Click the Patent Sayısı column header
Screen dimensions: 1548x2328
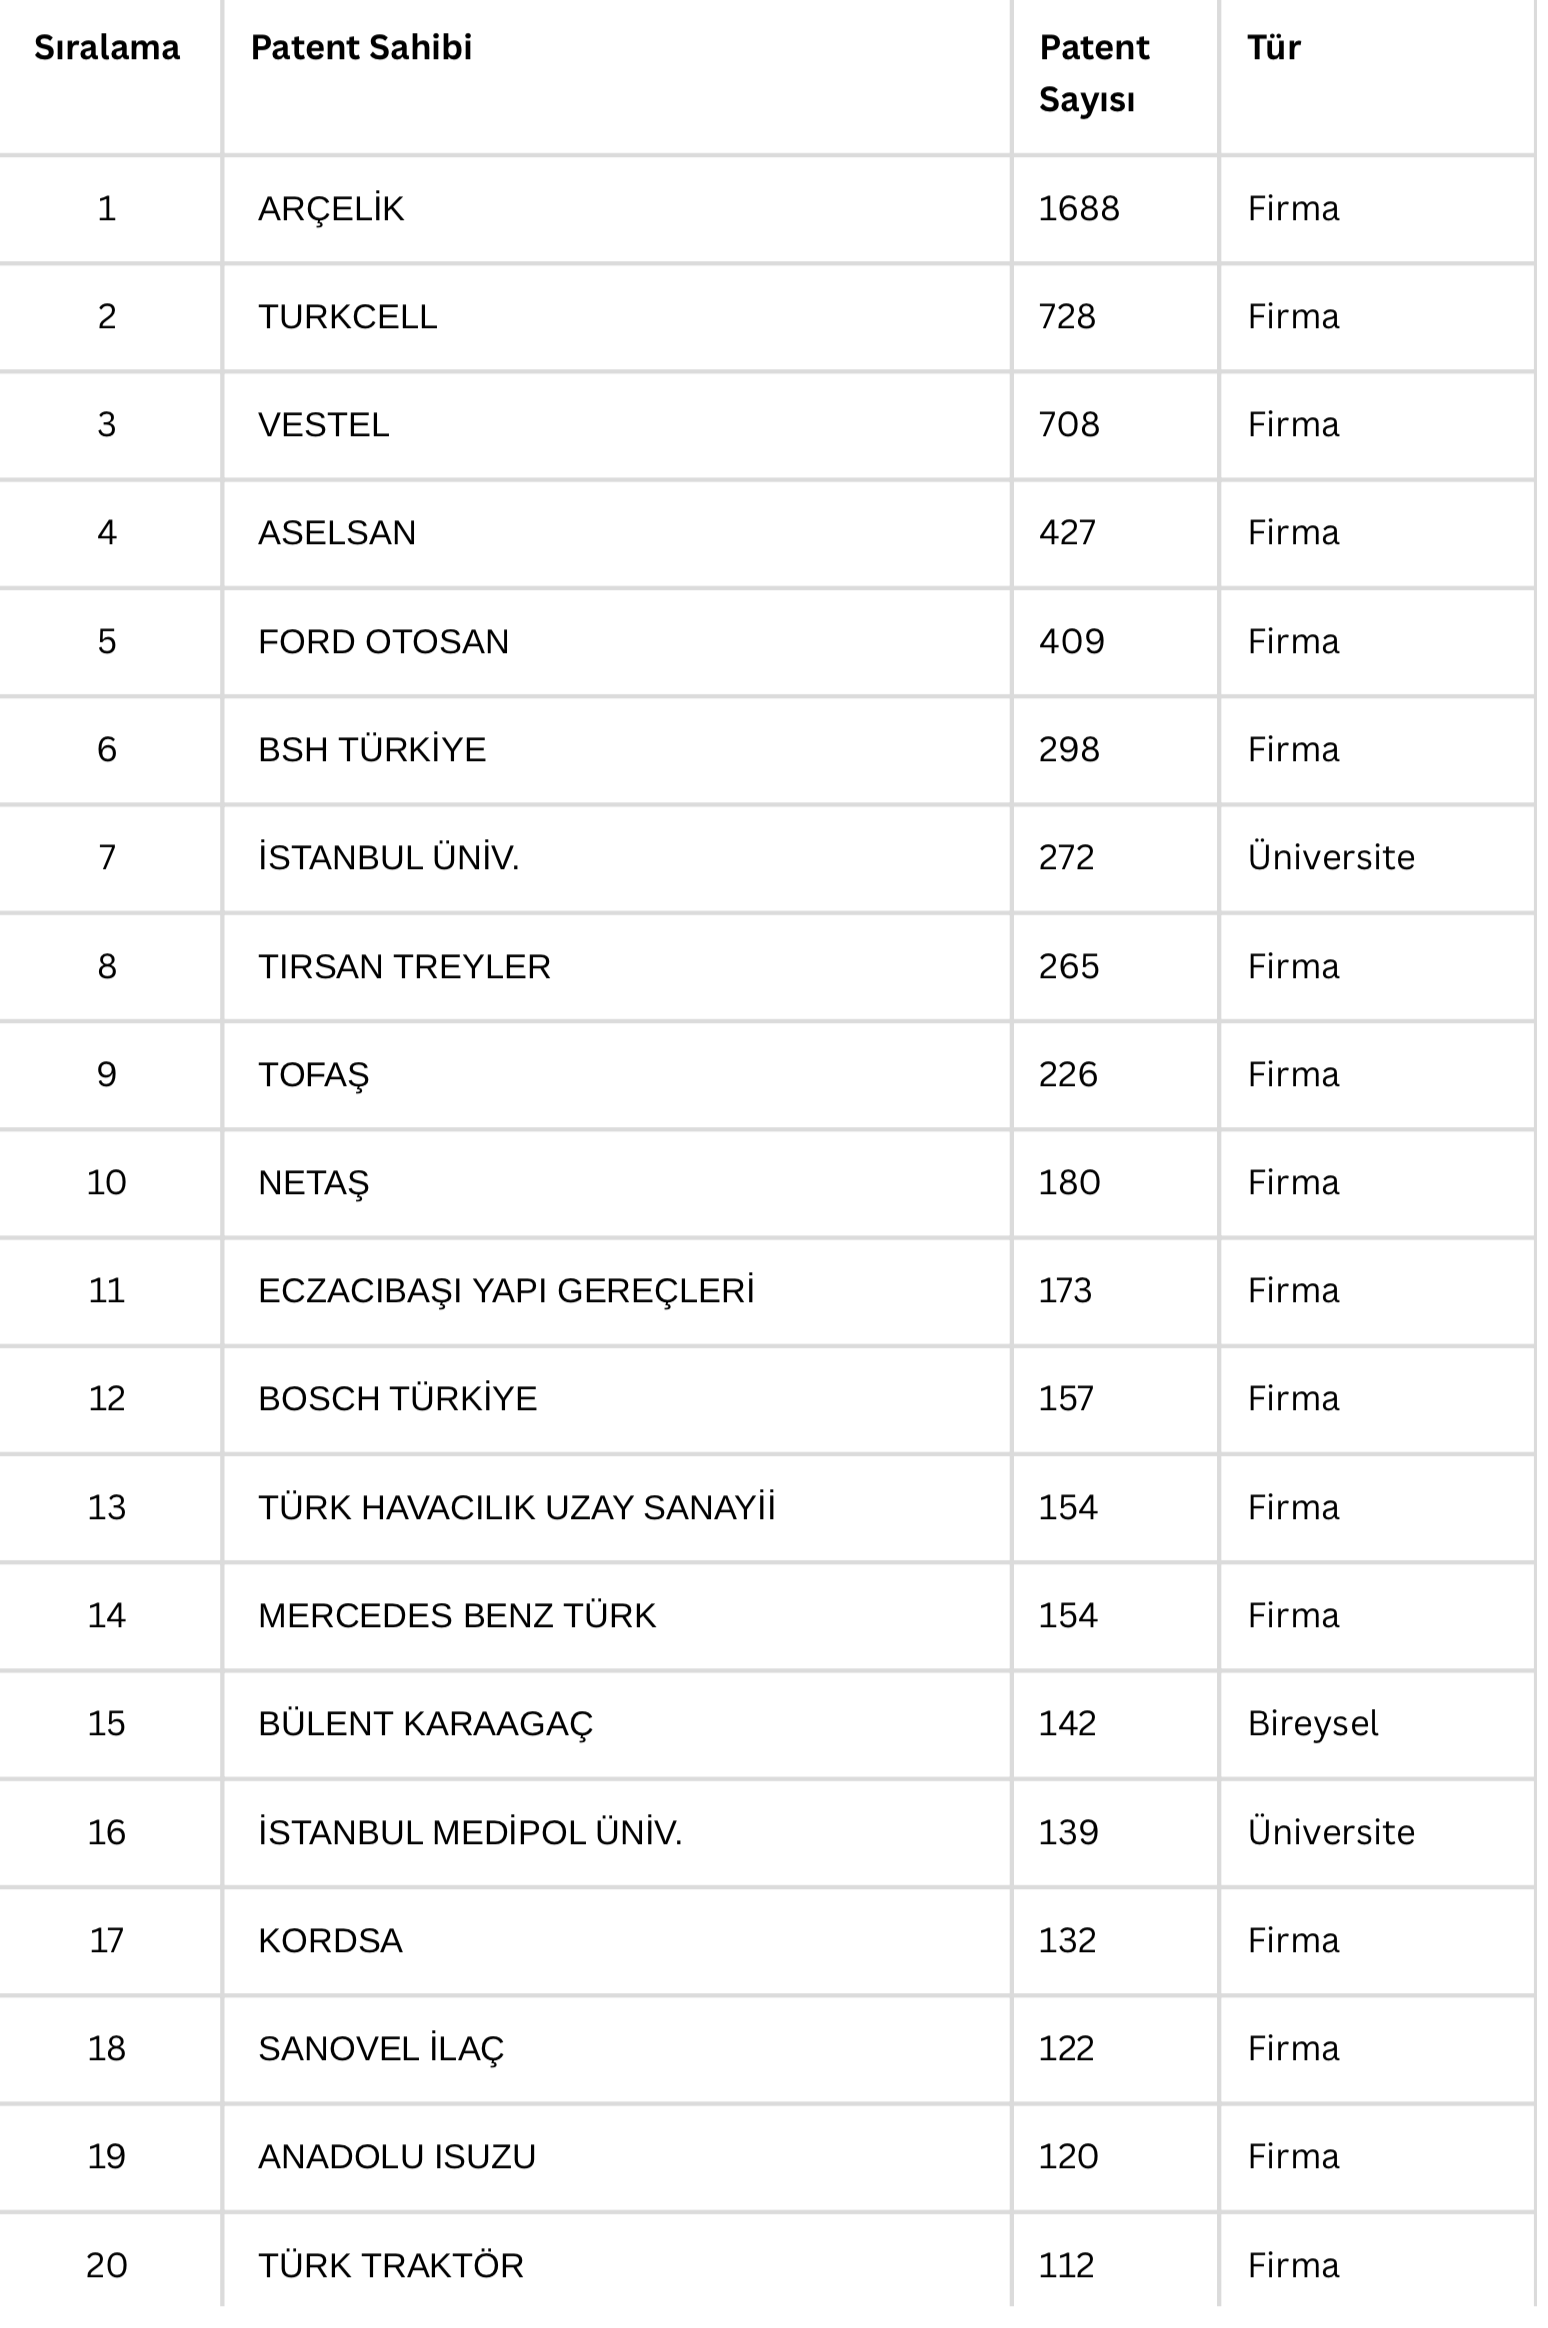[1093, 73]
